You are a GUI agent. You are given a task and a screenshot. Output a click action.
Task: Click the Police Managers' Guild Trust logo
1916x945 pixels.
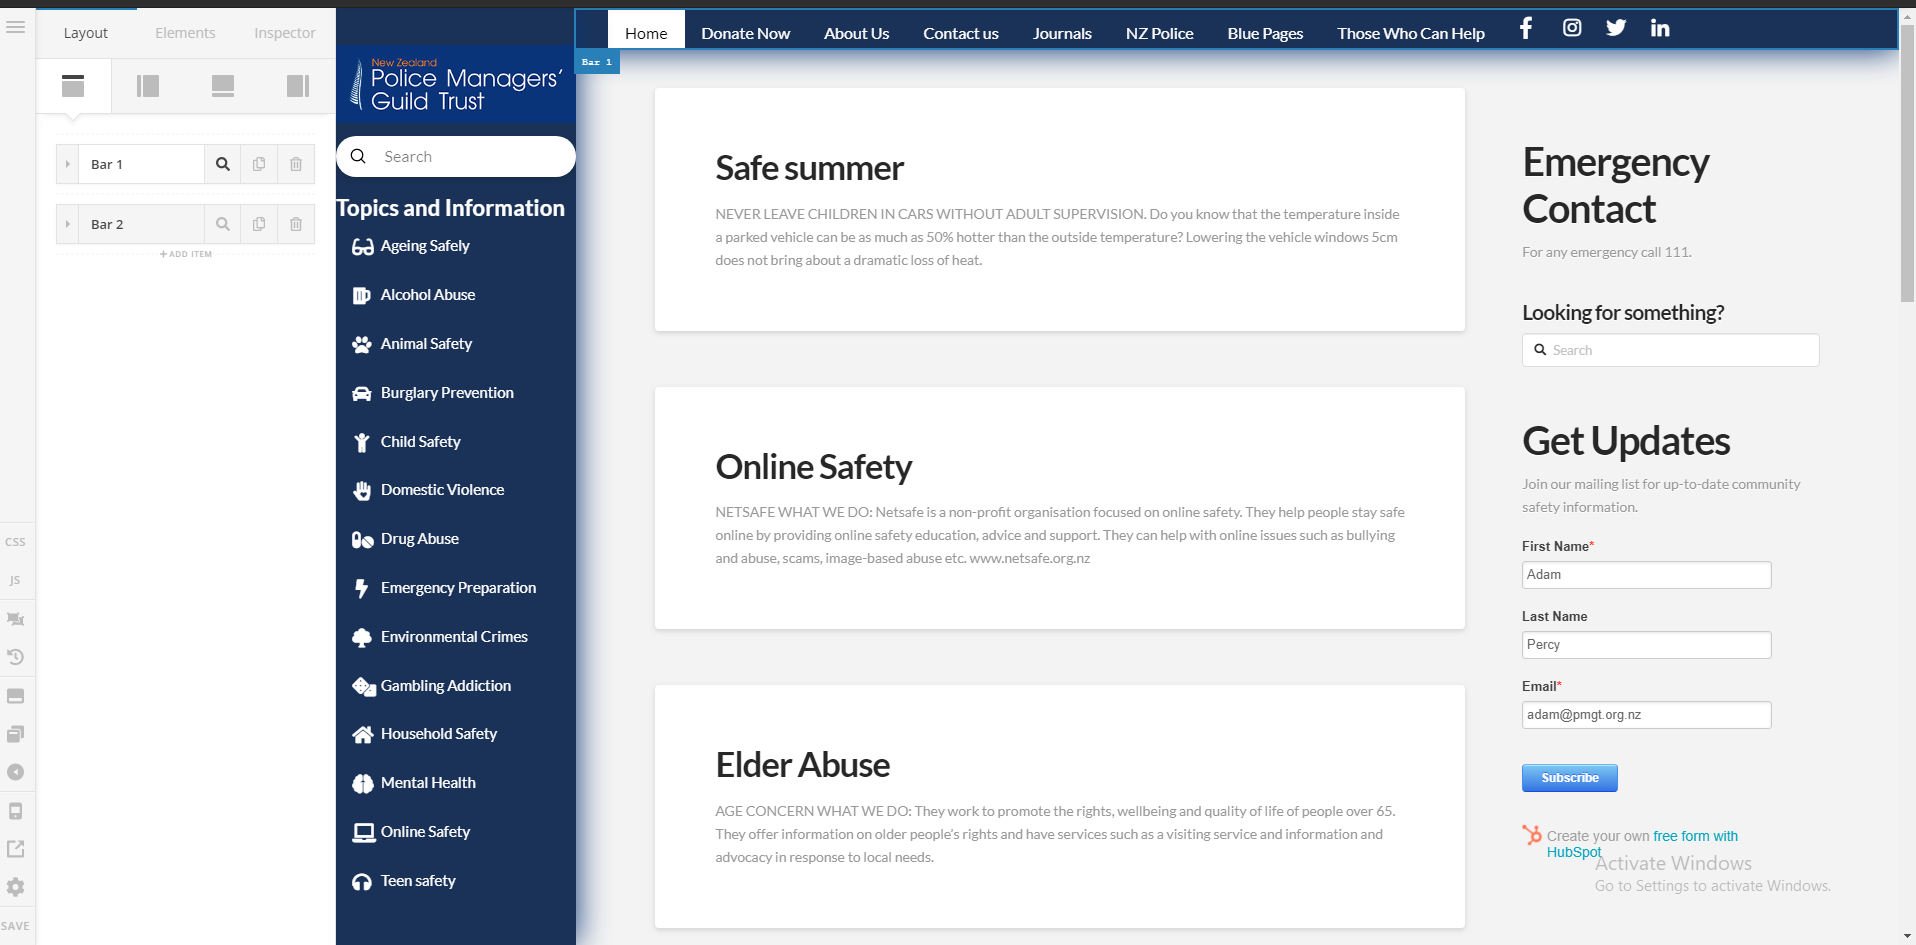click(x=456, y=85)
